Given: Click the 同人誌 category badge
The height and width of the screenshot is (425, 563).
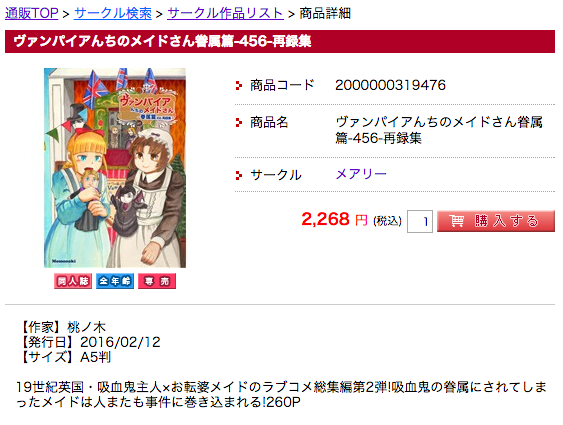Looking at the screenshot, I should tap(73, 281).
